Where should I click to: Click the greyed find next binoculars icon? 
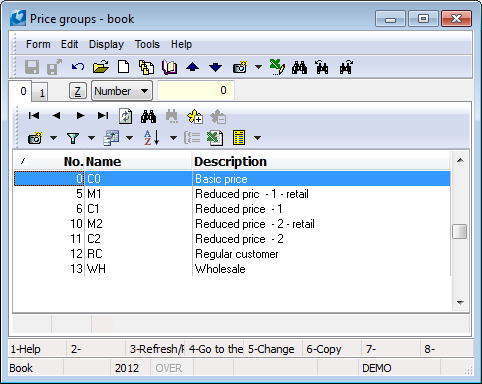(x=171, y=116)
